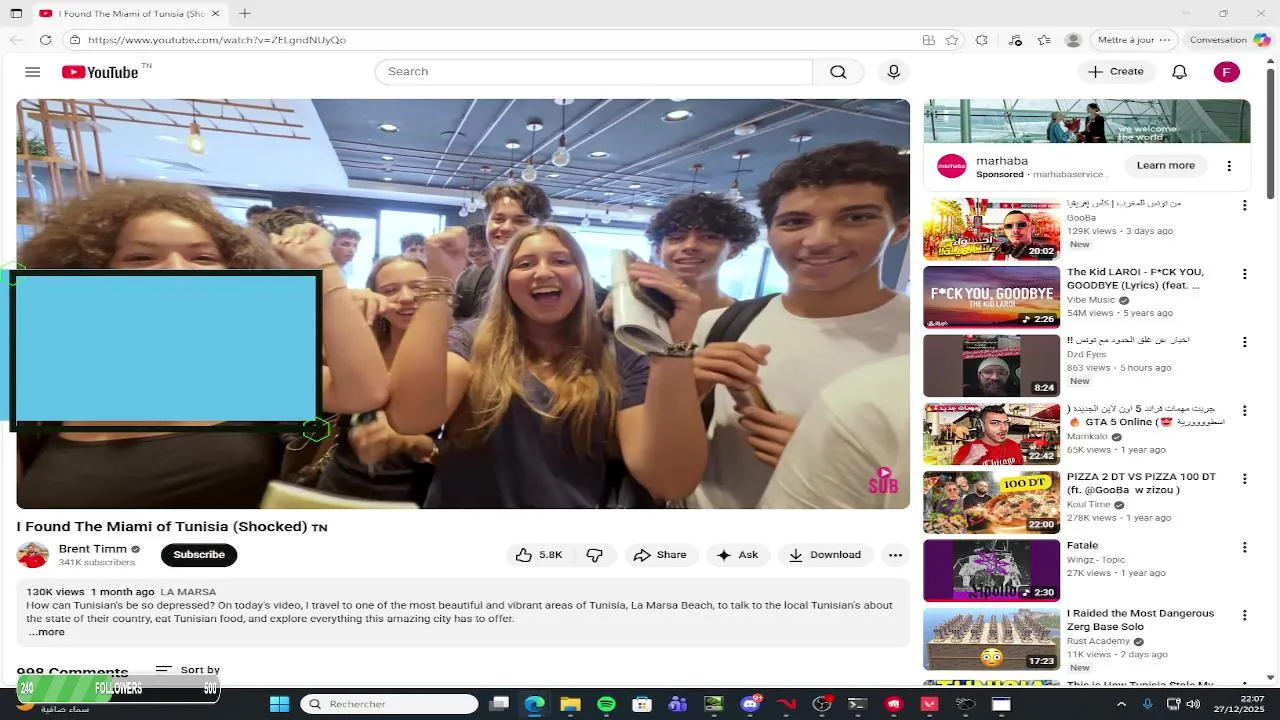The height and width of the screenshot is (720, 1280).
Task: Refresh the page in browser toolbar
Action: click(x=45, y=40)
